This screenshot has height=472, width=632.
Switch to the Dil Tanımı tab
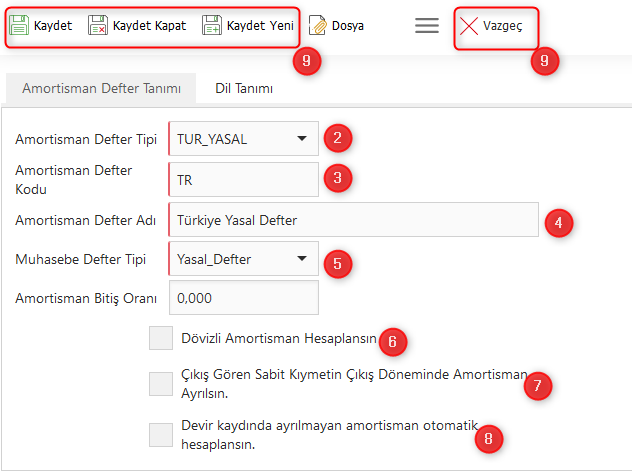click(x=244, y=89)
